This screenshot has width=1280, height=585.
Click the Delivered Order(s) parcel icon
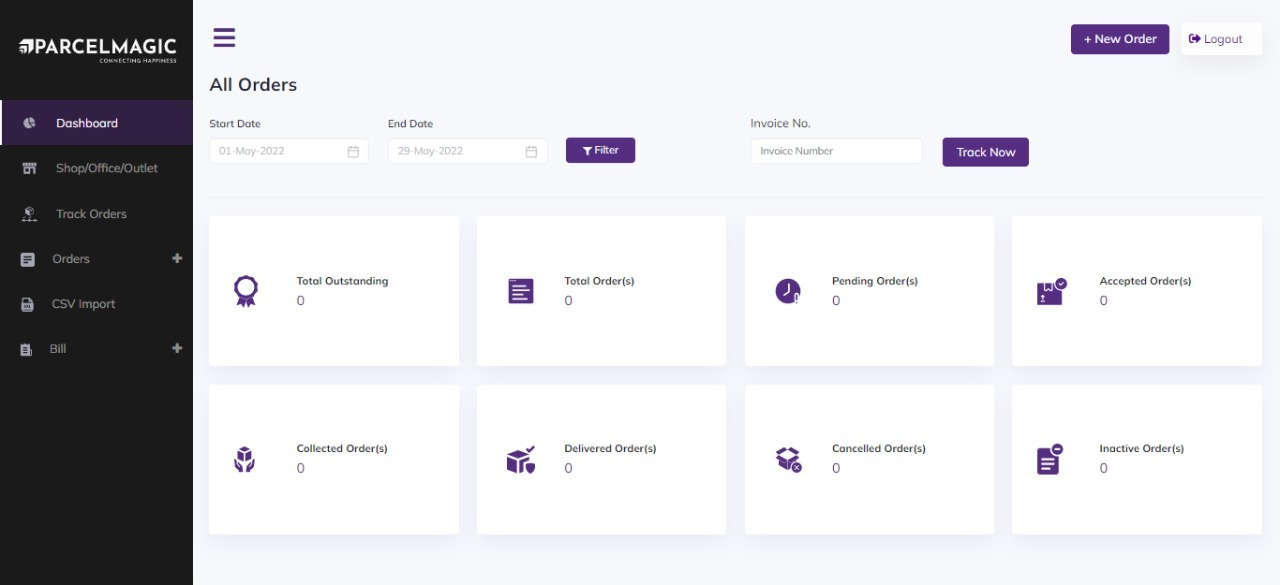(x=521, y=459)
